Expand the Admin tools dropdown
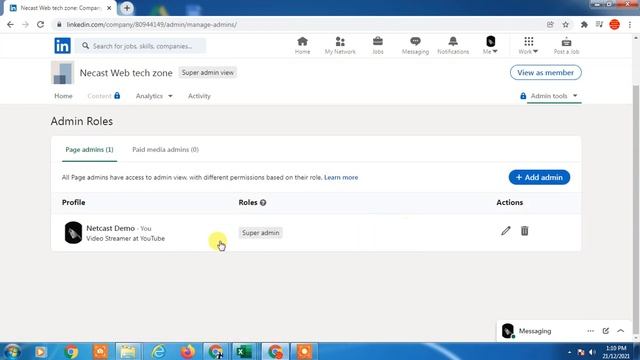This screenshot has width=640, height=360. pos(554,96)
